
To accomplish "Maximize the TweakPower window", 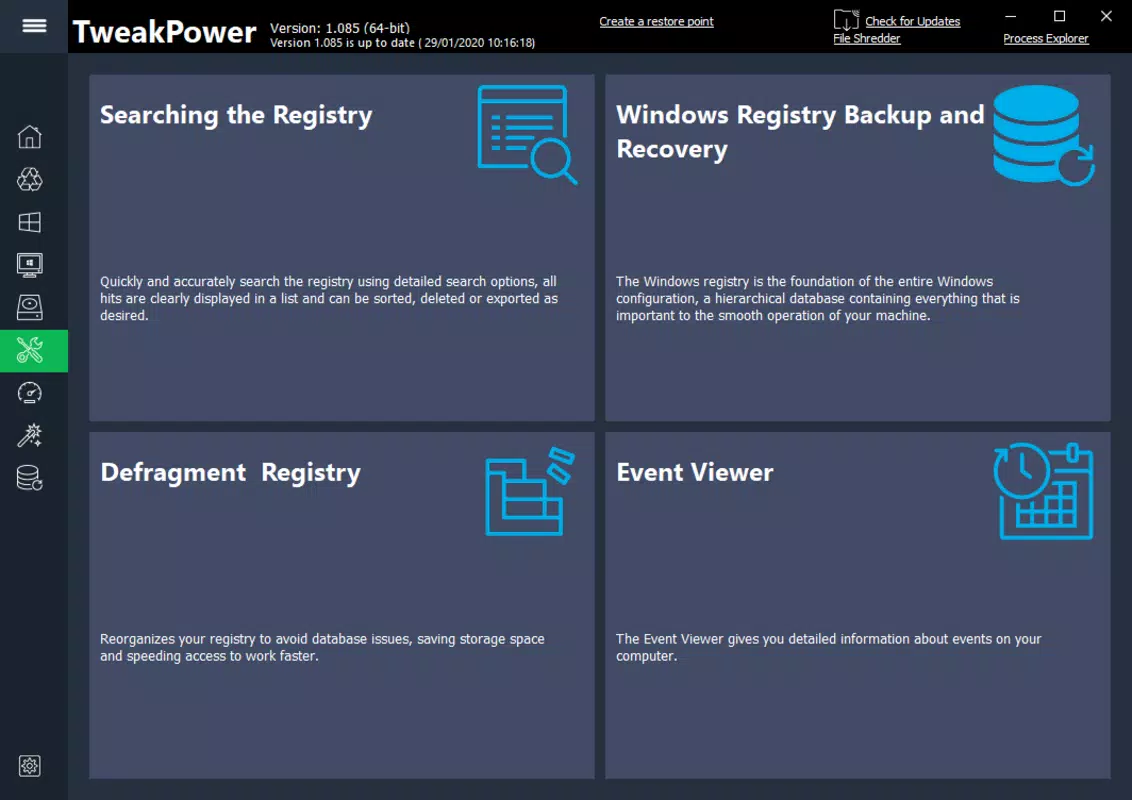I will coord(1059,16).
